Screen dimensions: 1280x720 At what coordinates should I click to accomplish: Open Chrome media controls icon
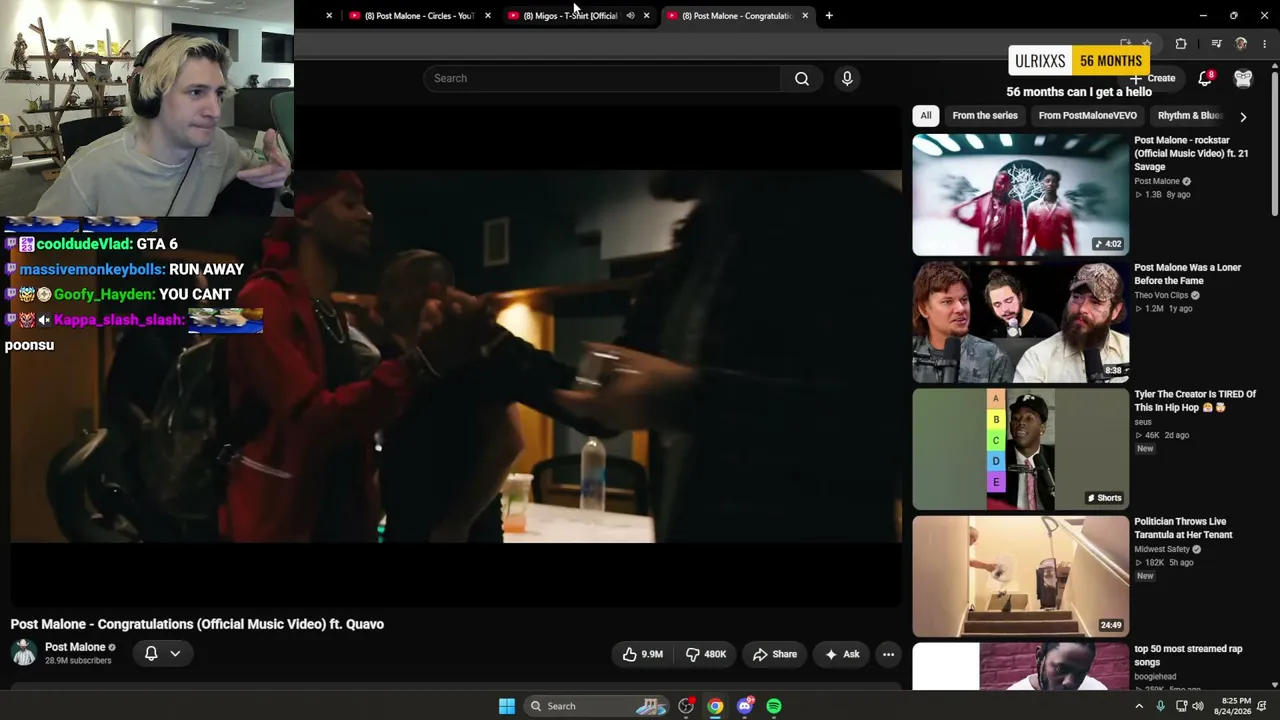(x=1216, y=44)
